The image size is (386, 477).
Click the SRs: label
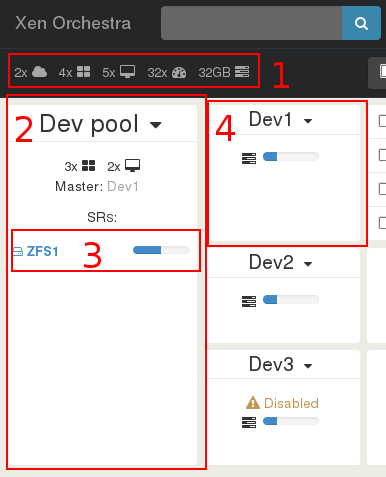102,217
